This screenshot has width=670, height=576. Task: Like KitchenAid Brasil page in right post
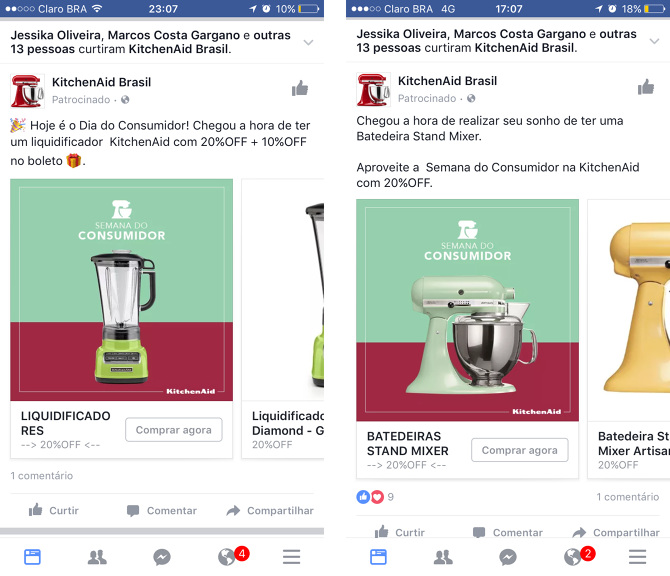point(646,87)
